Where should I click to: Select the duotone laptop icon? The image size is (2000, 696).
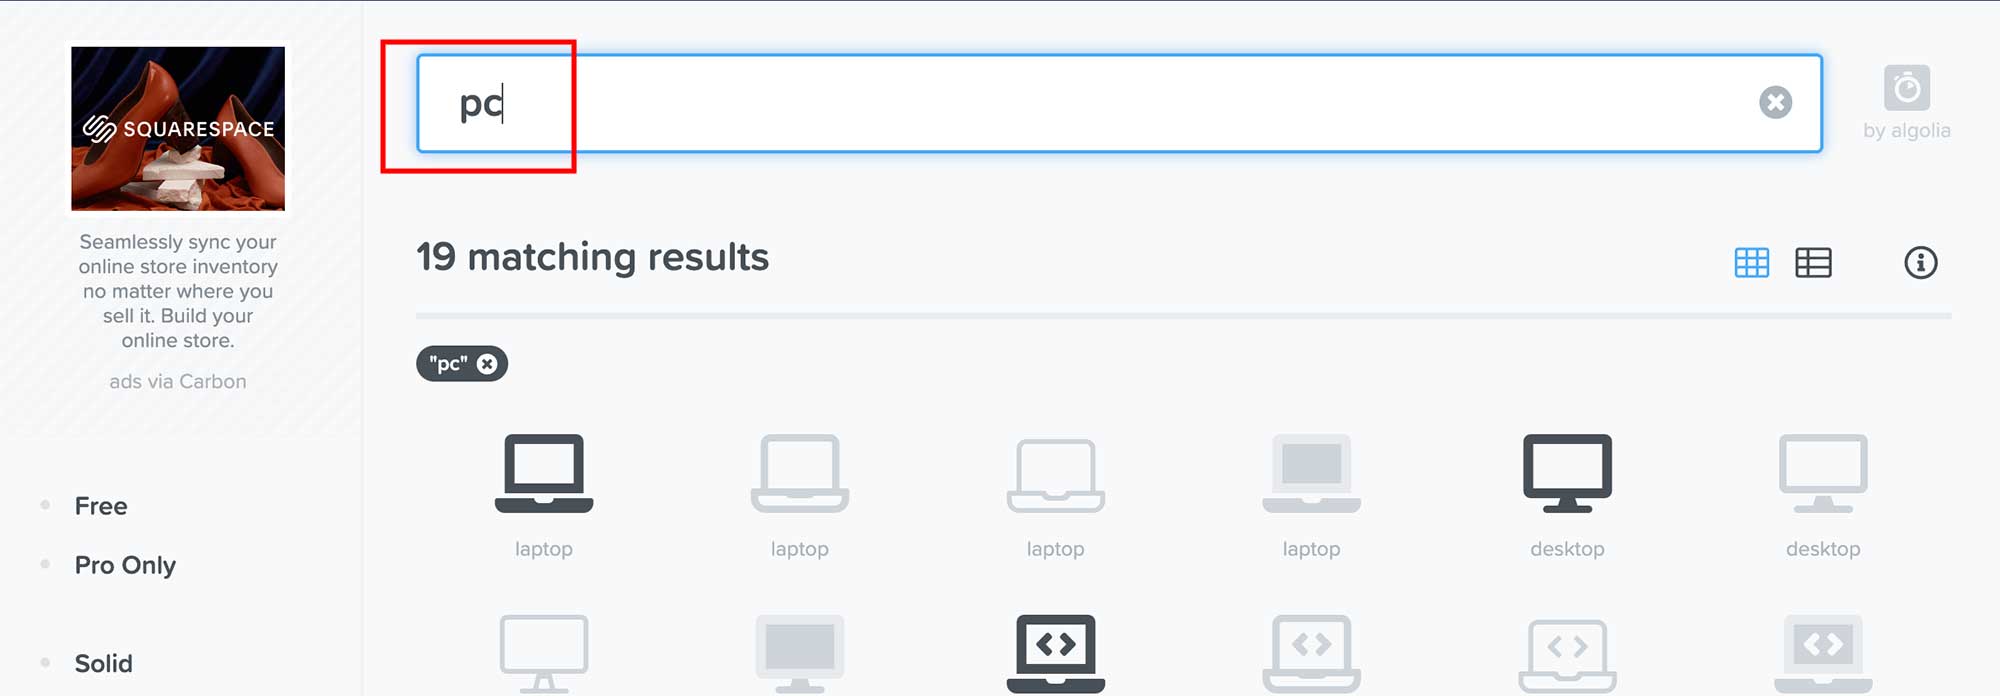coord(1311,474)
